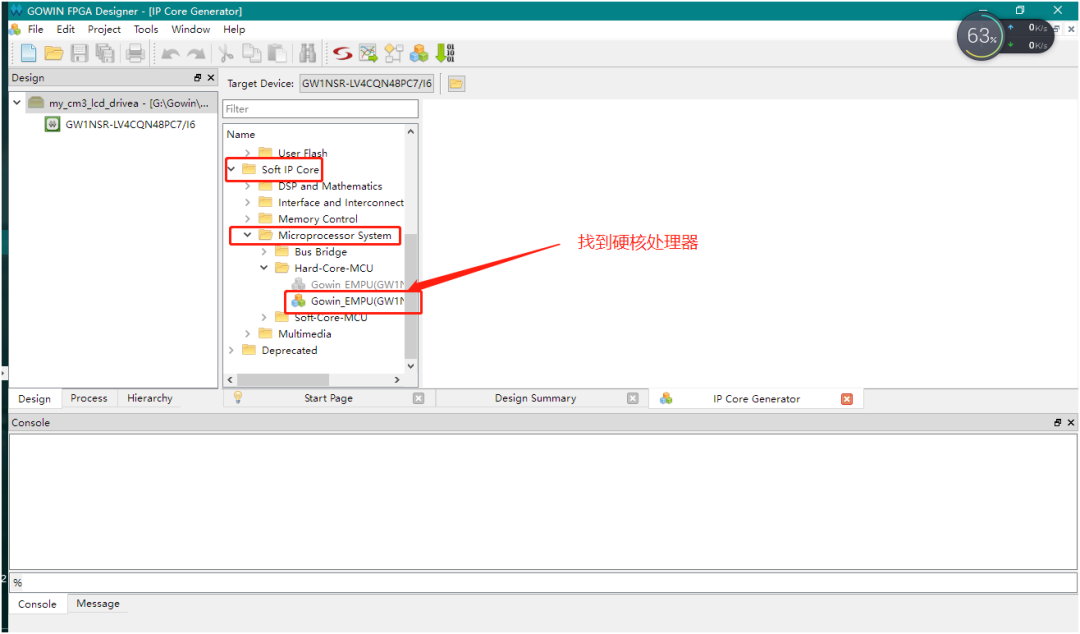Expand the User Flash folder
Image resolution: width=1080 pixels, height=634 pixels.
point(247,153)
